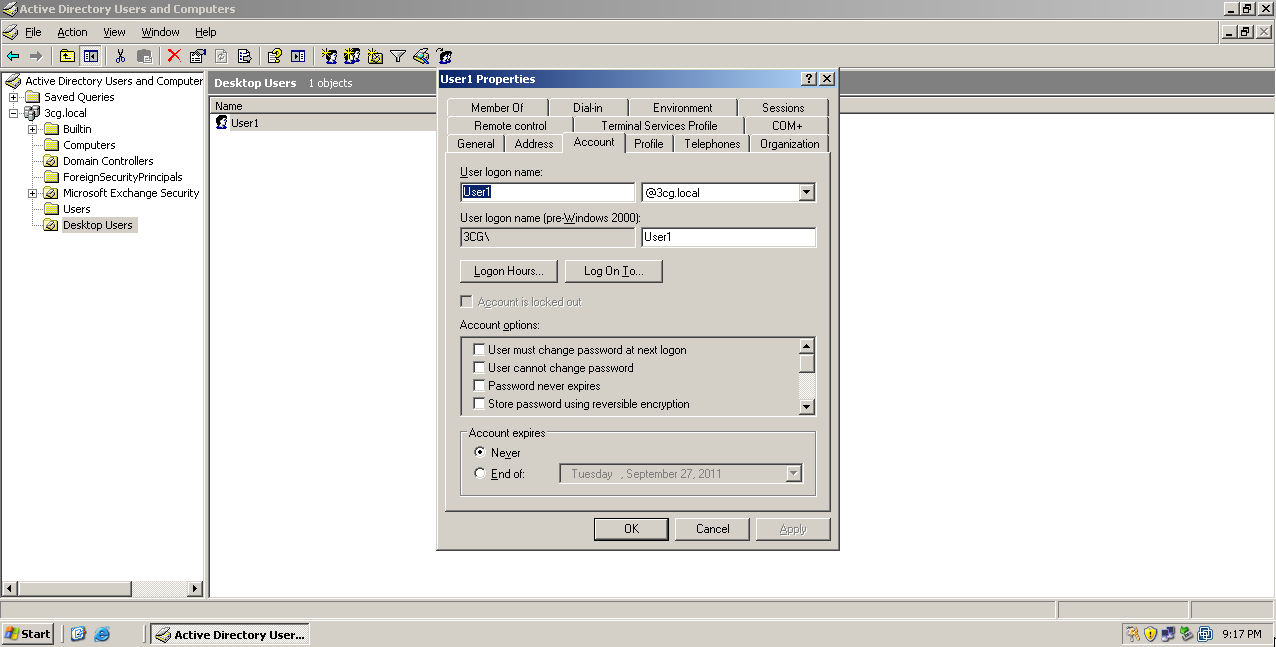This screenshot has height=647, width=1276.
Task: Toggle the Show/Hide Console Tree toolbar icon
Action: click(x=91, y=56)
